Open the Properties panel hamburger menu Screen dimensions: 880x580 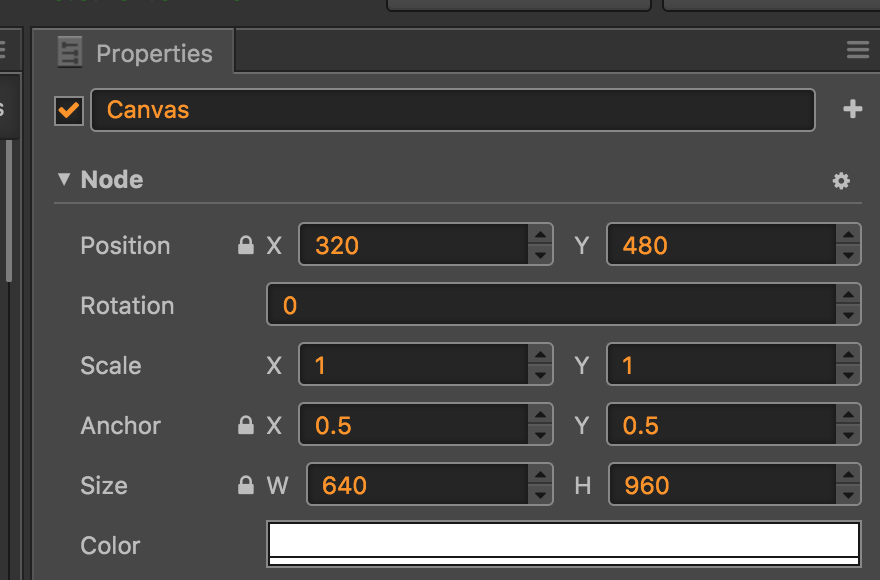857,50
